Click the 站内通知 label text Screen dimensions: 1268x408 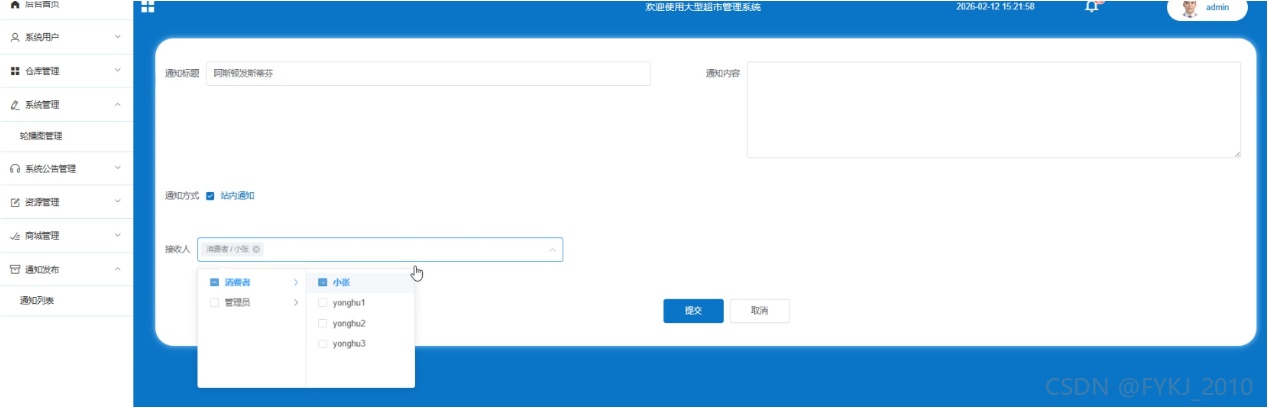tap(238, 196)
